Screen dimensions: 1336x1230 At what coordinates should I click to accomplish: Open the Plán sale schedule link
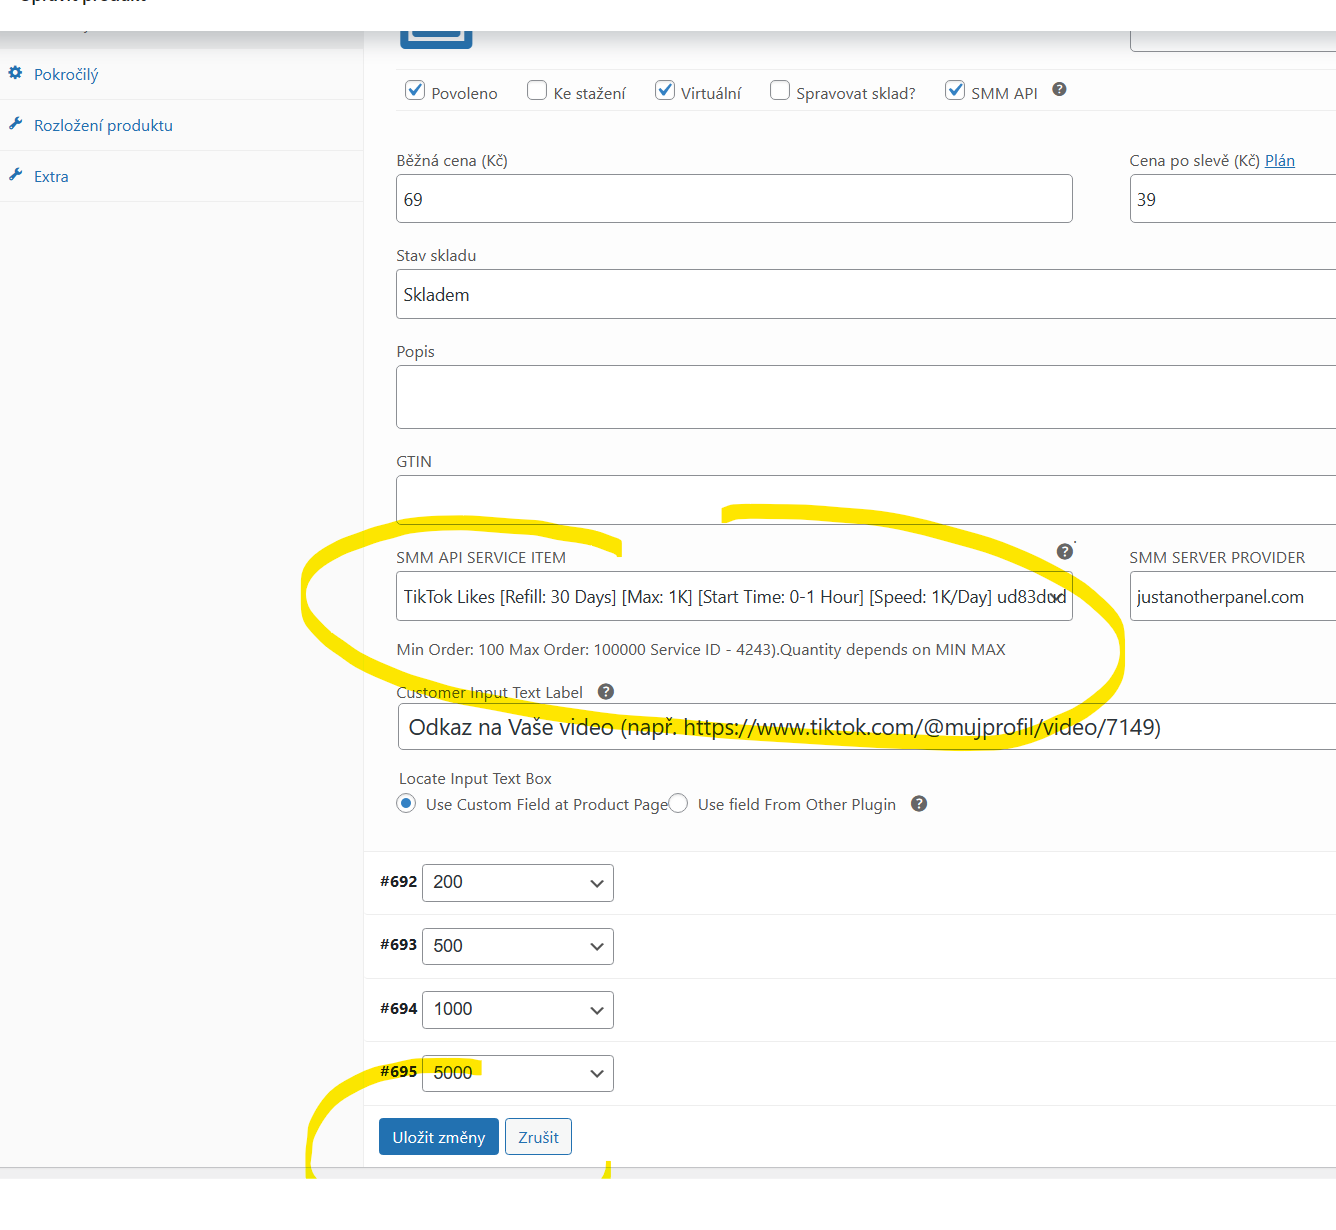tap(1280, 161)
